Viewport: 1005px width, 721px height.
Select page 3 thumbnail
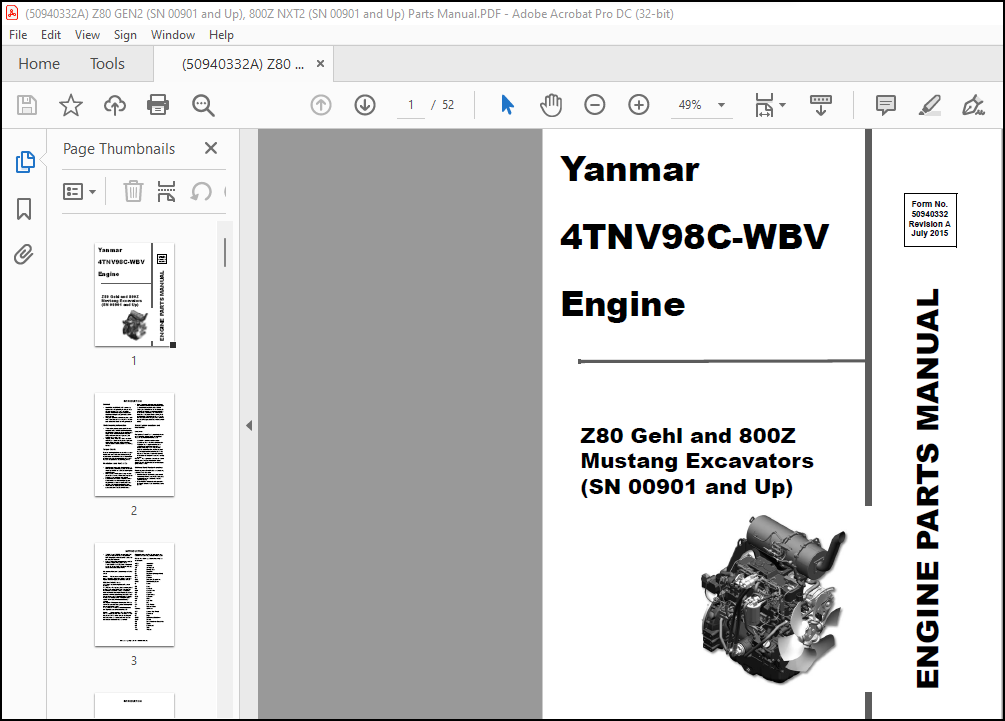click(135, 594)
